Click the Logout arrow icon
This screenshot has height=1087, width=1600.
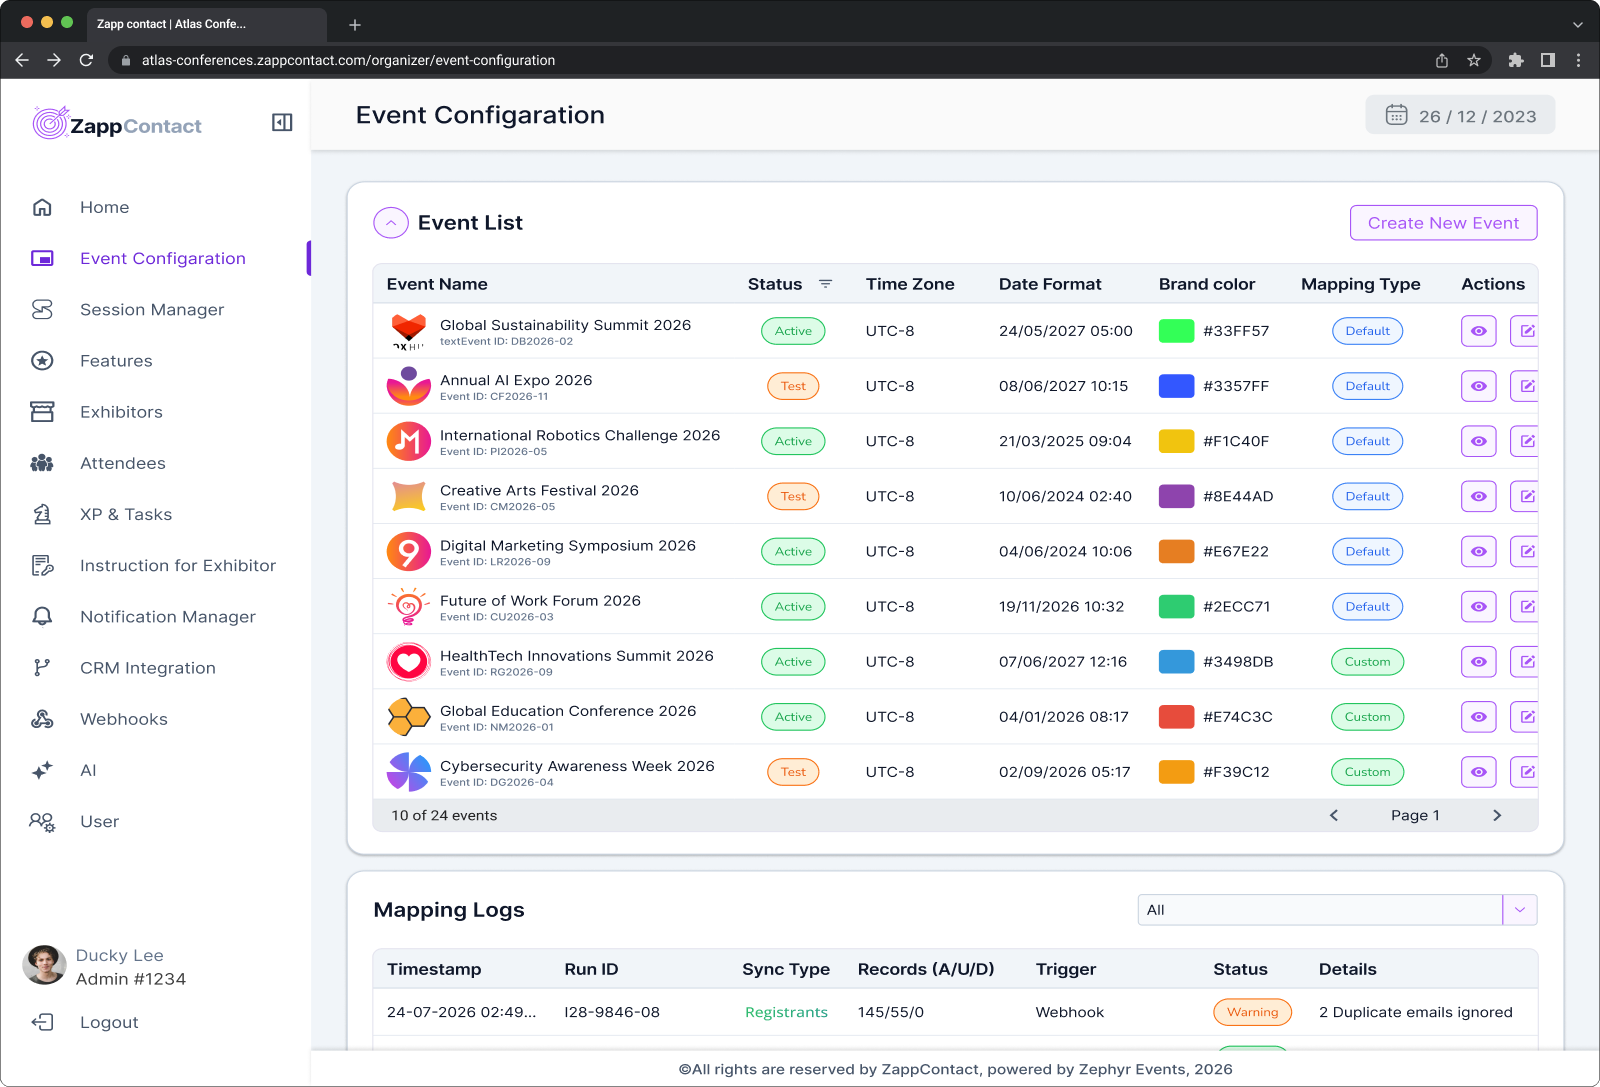(42, 1022)
